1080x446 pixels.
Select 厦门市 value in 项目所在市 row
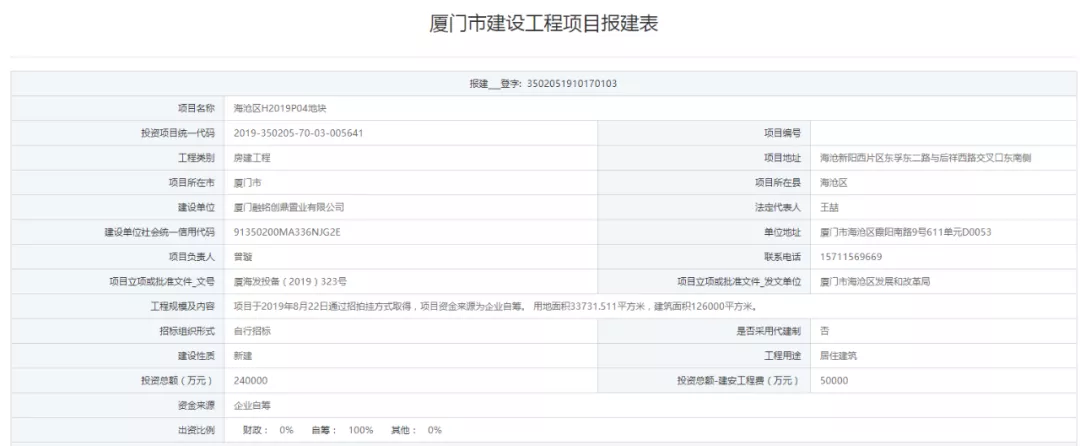click(247, 183)
